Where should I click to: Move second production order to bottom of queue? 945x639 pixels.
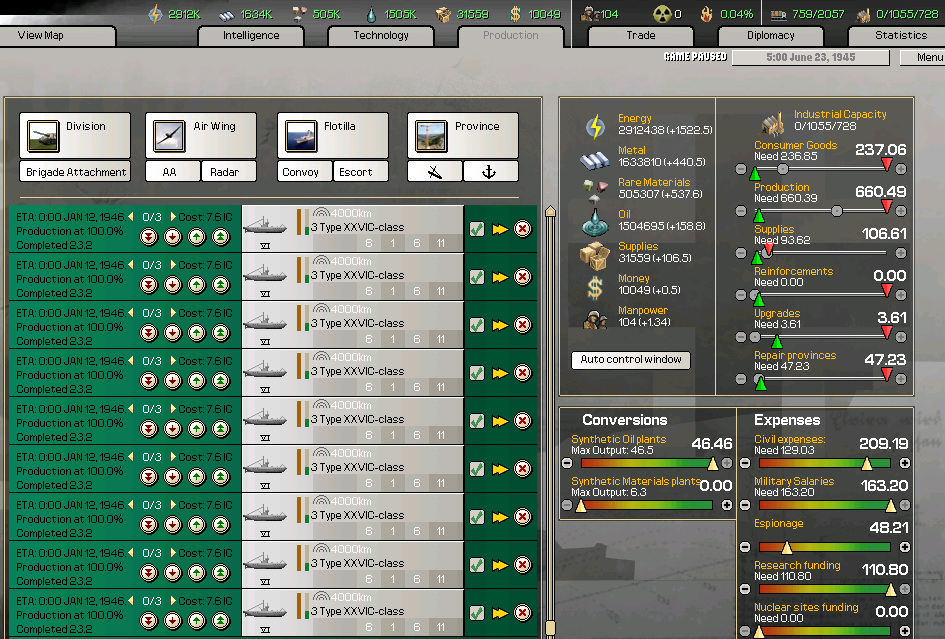[148, 285]
